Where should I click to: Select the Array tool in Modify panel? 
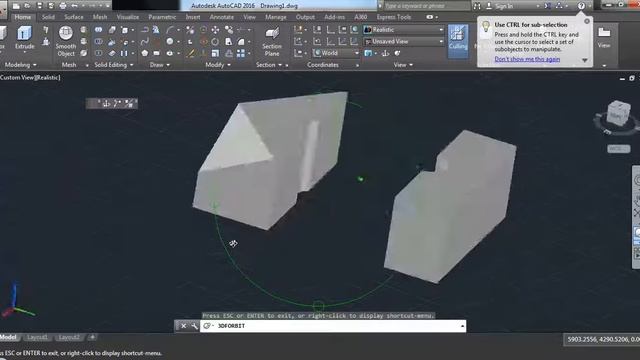[x=241, y=53]
